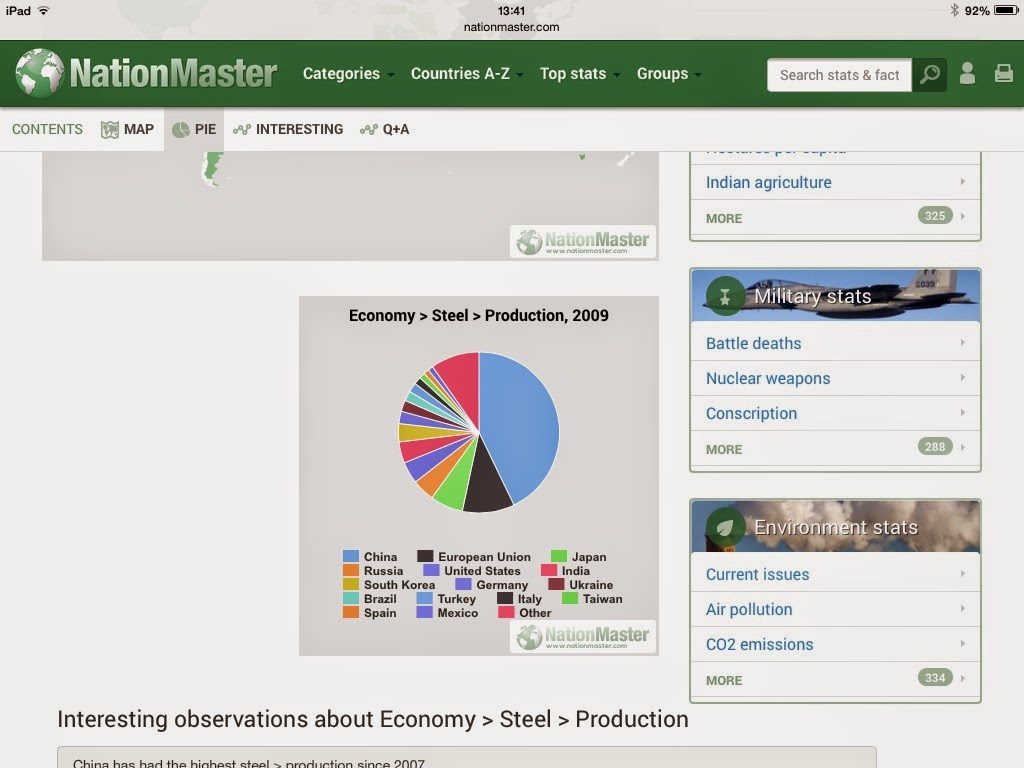Click the map icon beside MAP

(109, 129)
